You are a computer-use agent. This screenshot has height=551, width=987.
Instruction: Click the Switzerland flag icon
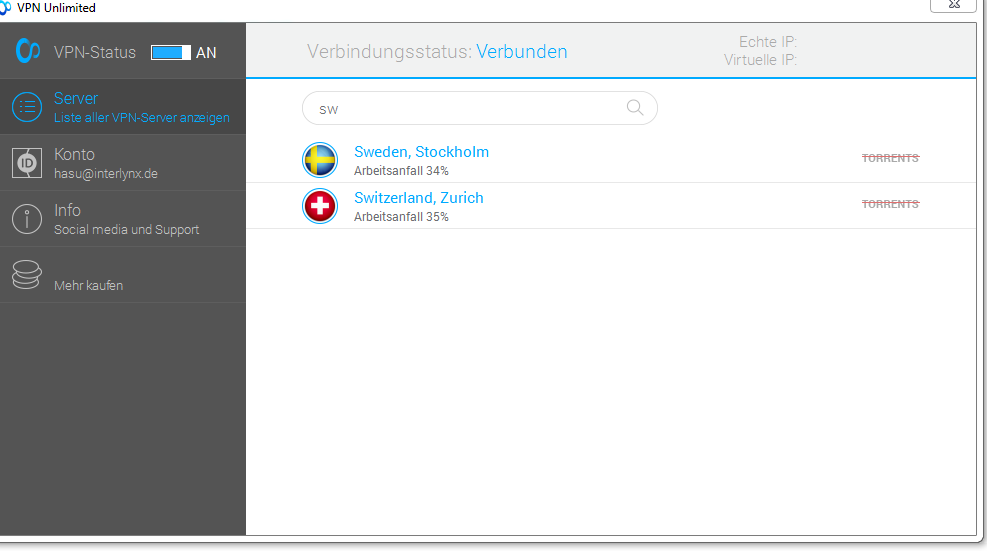pos(320,206)
